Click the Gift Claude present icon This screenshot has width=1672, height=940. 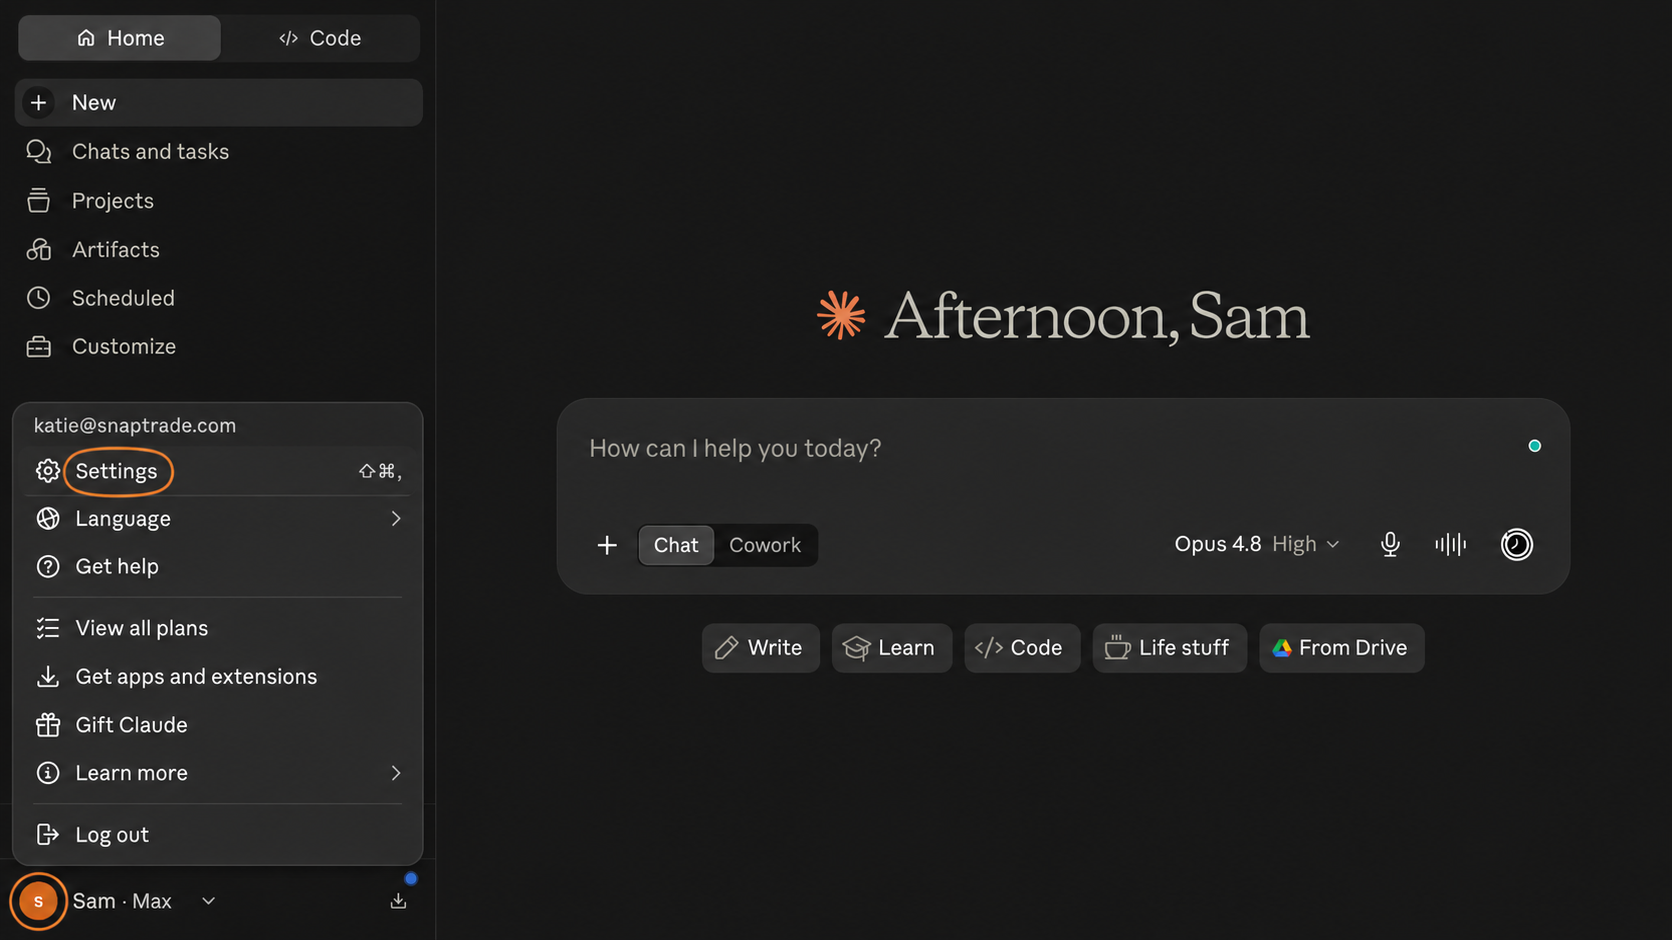pos(47,725)
